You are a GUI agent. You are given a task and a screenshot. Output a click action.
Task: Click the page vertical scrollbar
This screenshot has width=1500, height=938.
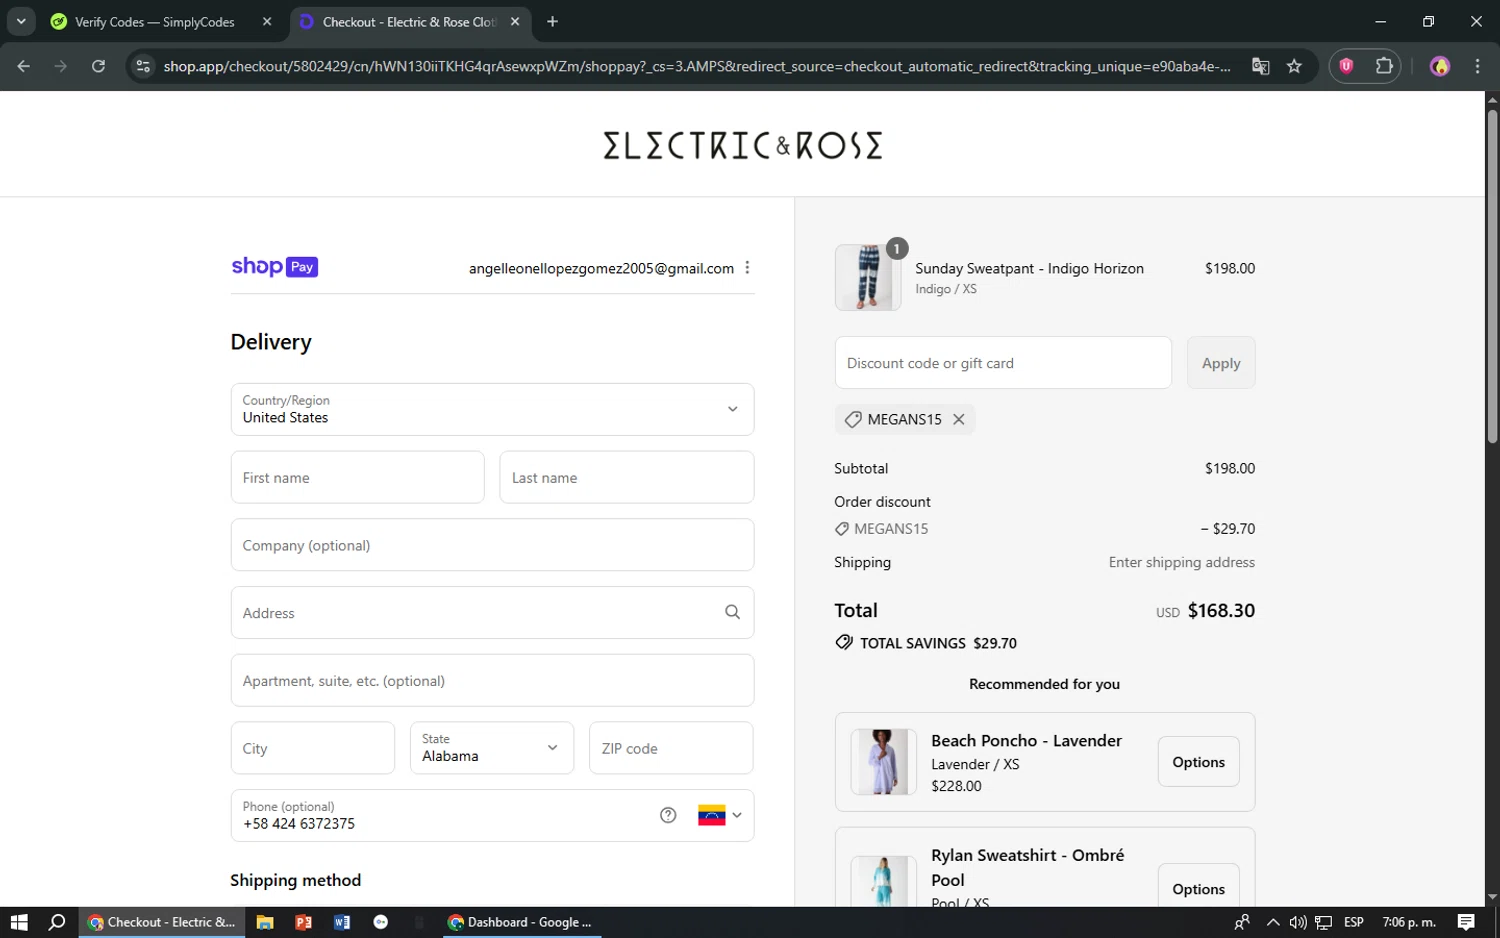[x=1492, y=276]
